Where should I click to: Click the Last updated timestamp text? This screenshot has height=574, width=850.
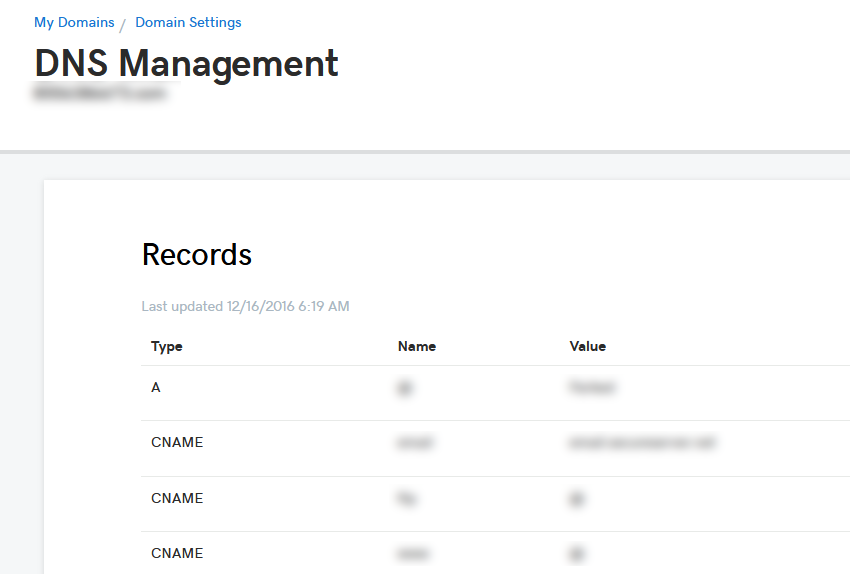click(x=245, y=306)
